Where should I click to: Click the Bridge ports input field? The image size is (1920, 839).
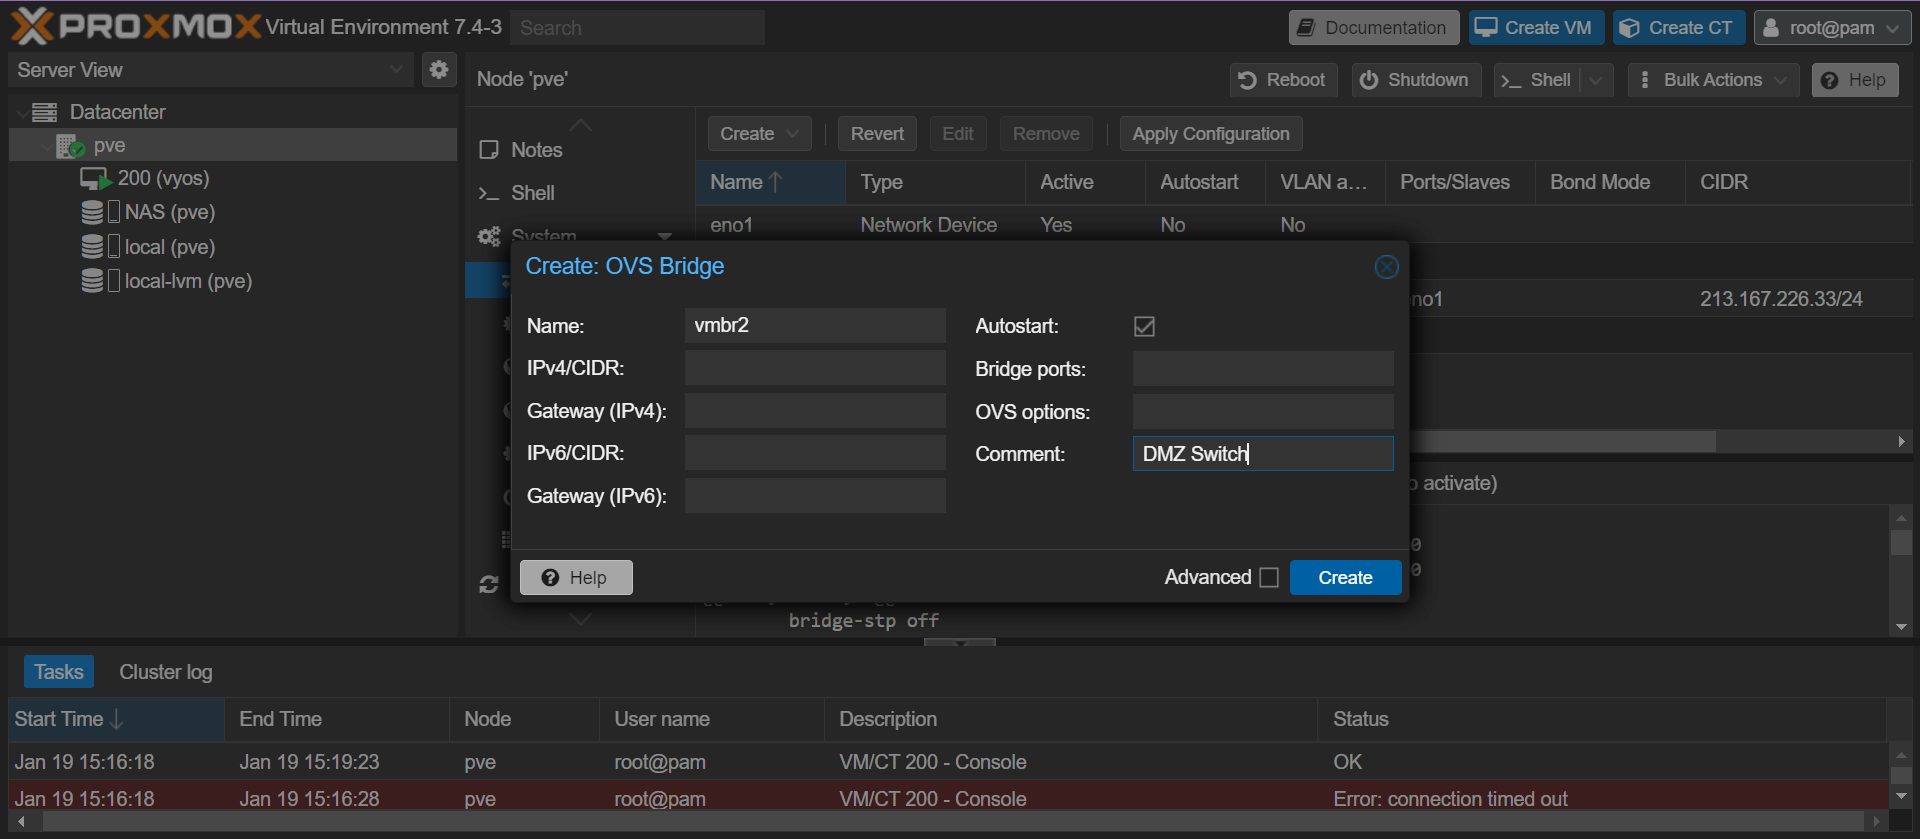1263,369
